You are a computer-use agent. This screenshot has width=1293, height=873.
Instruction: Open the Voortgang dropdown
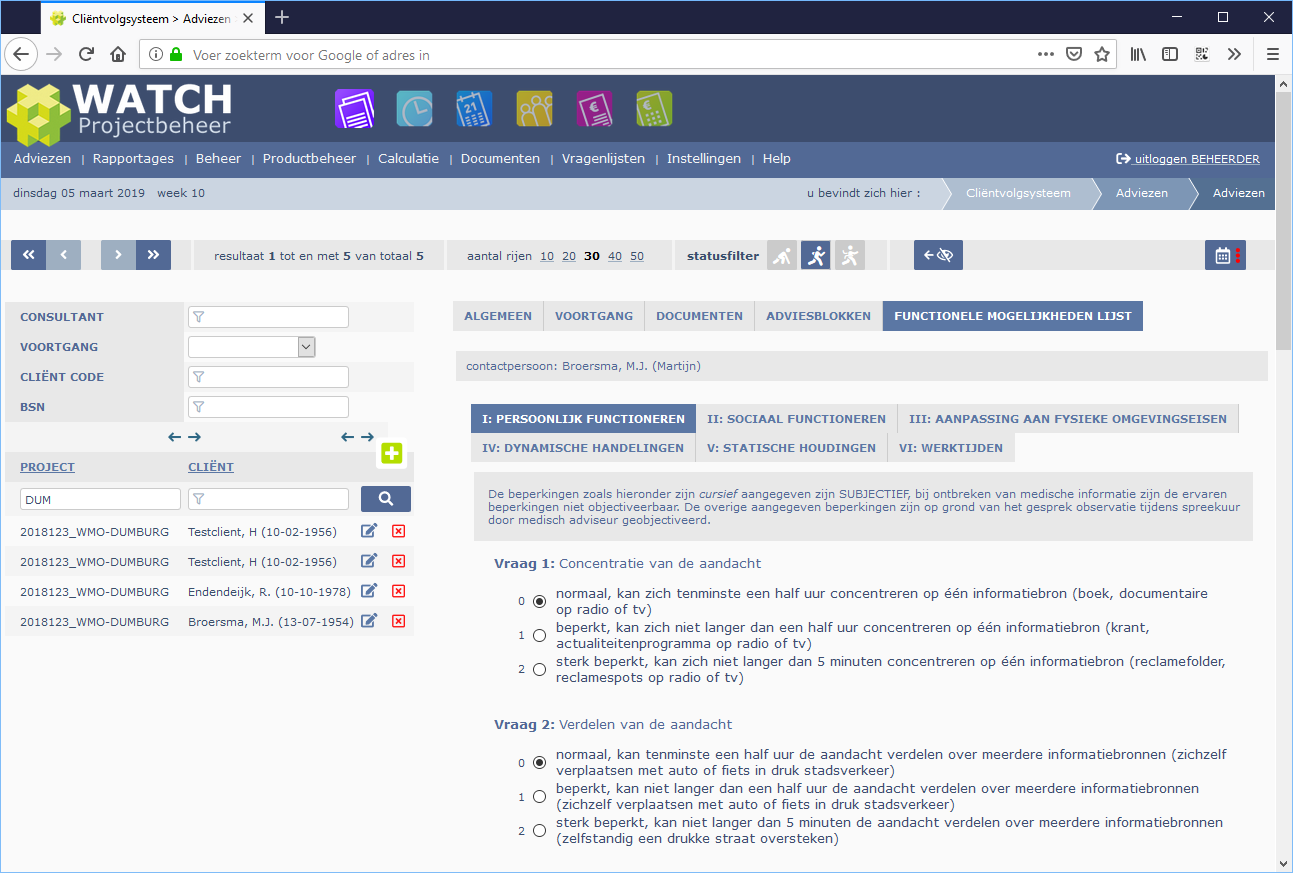(252, 347)
